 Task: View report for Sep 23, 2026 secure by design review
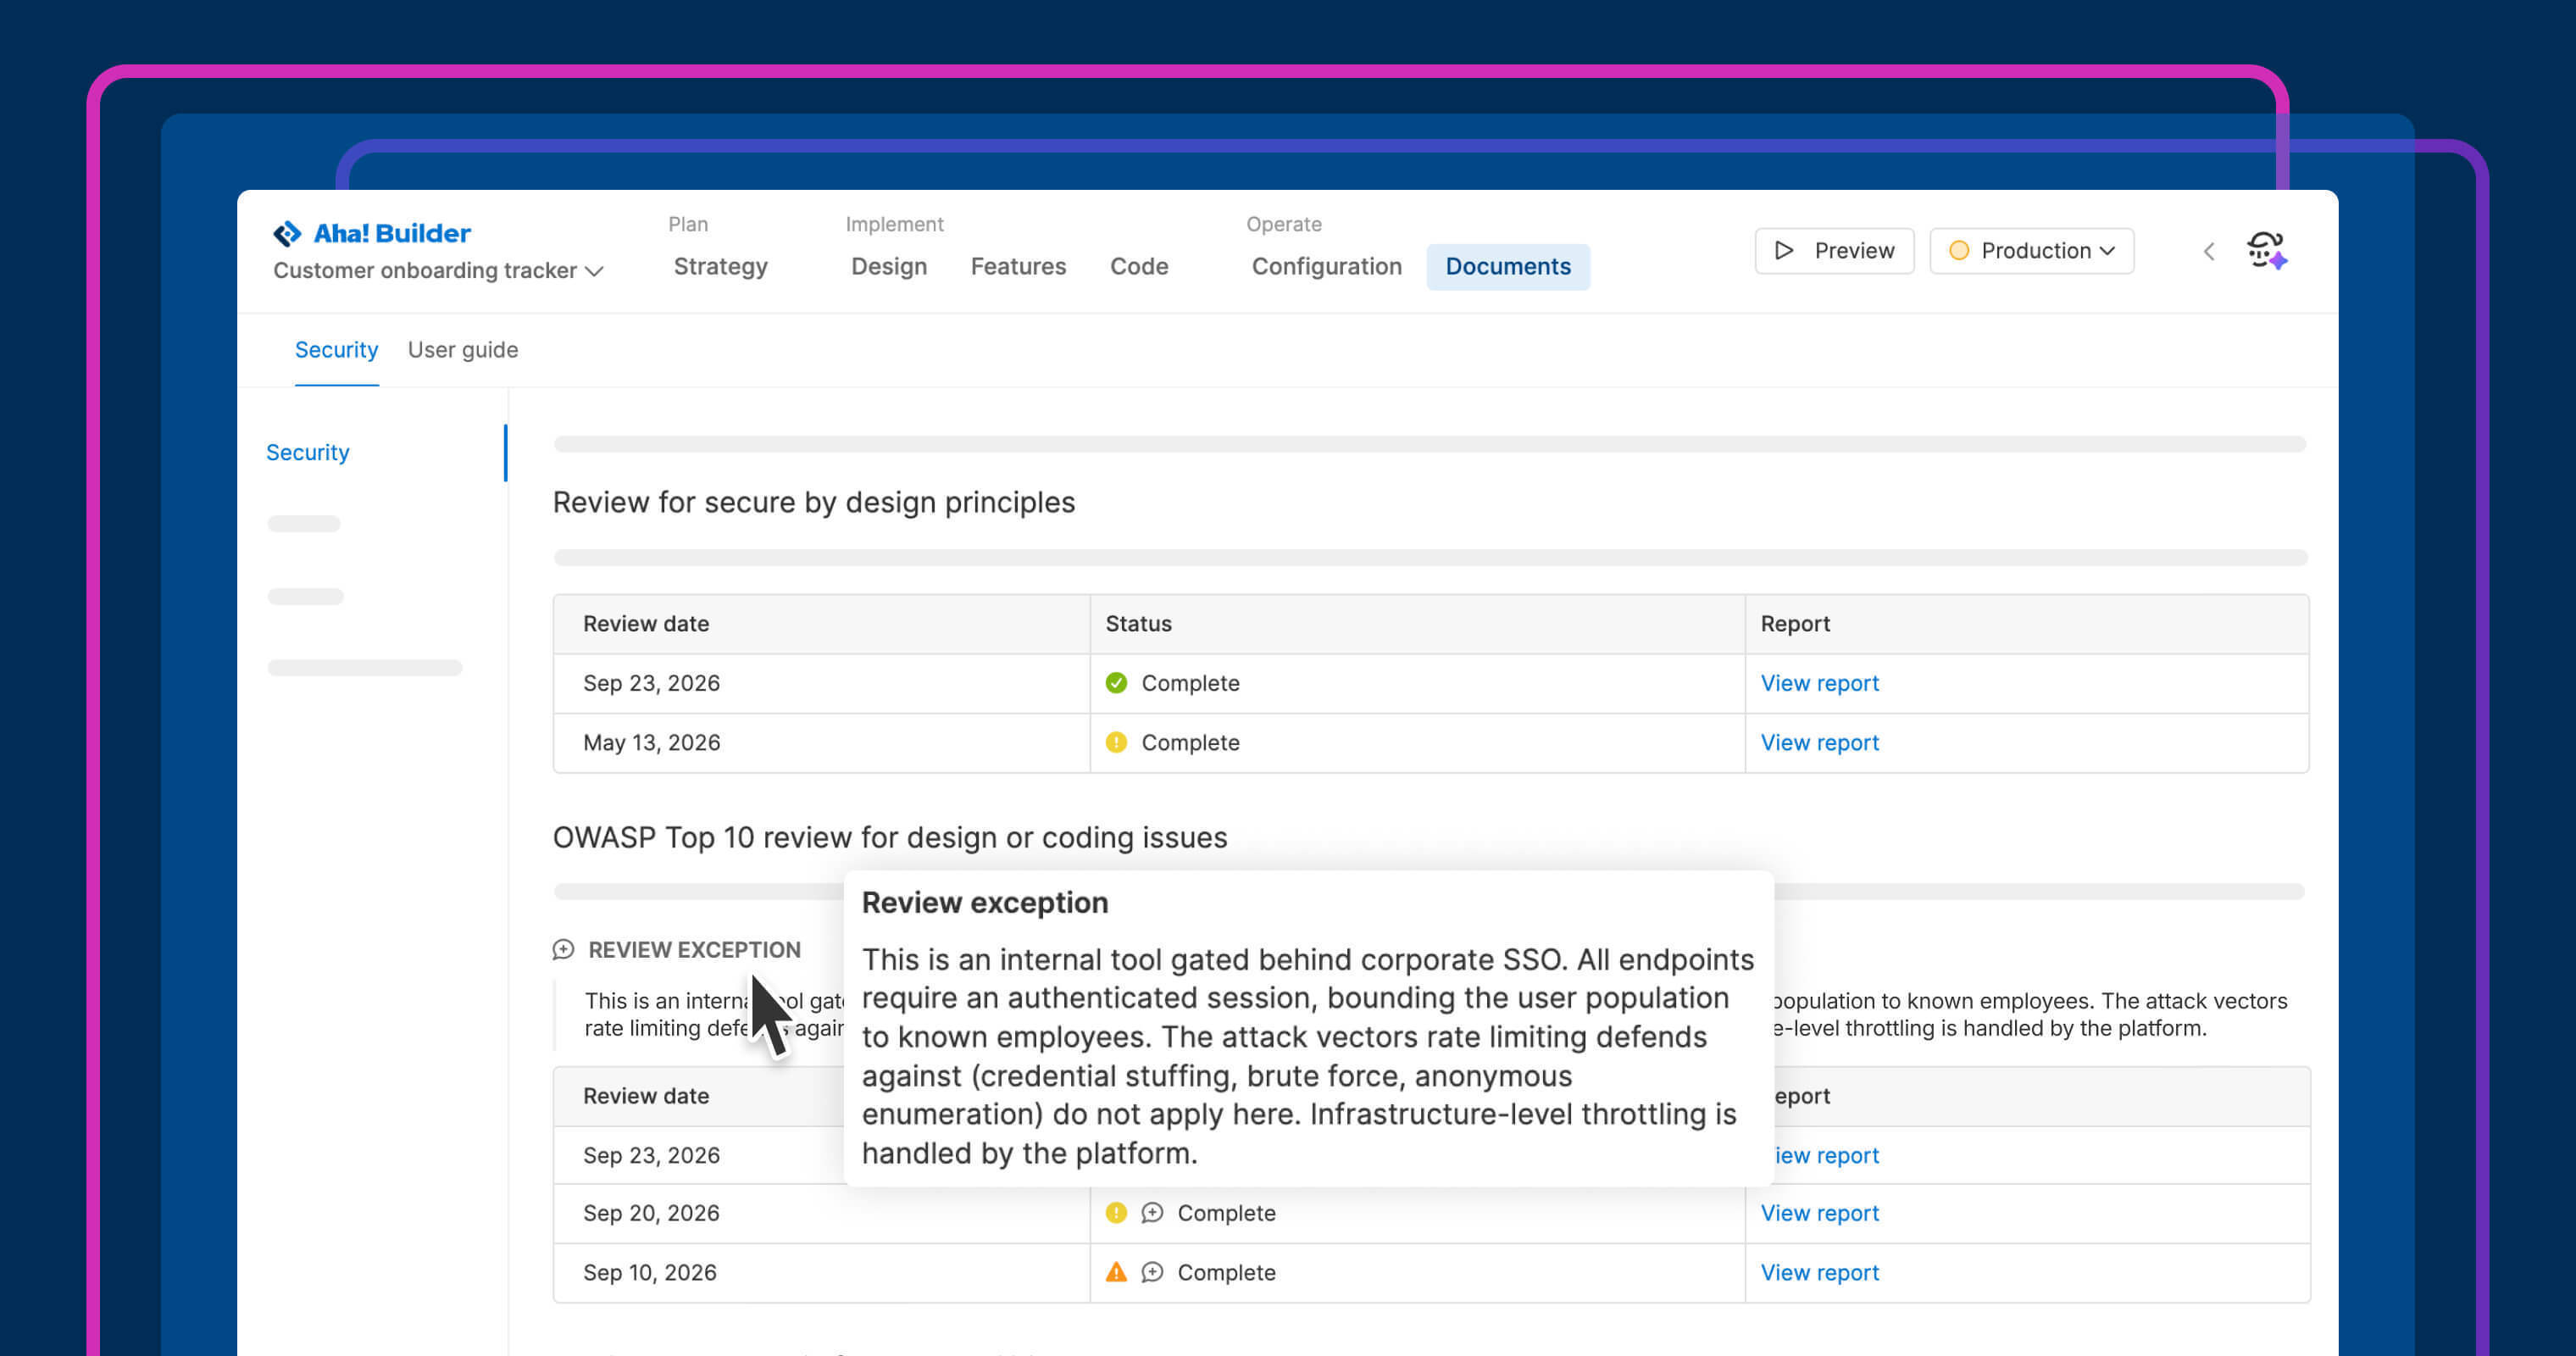[x=1819, y=683]
